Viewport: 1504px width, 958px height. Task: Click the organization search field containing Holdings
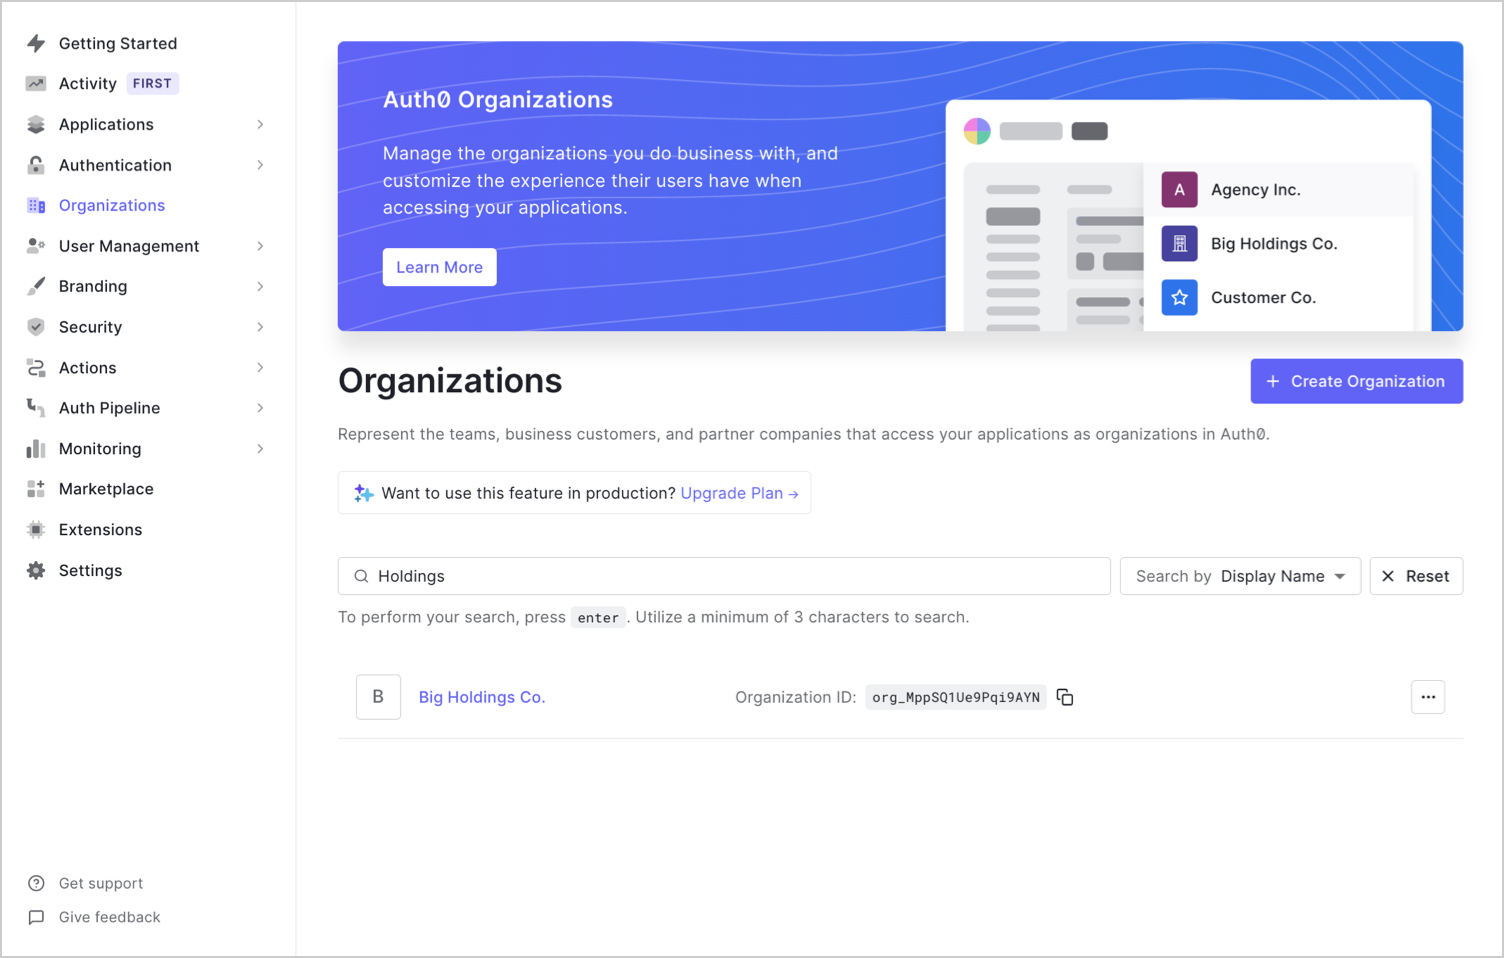coord(724,576)
